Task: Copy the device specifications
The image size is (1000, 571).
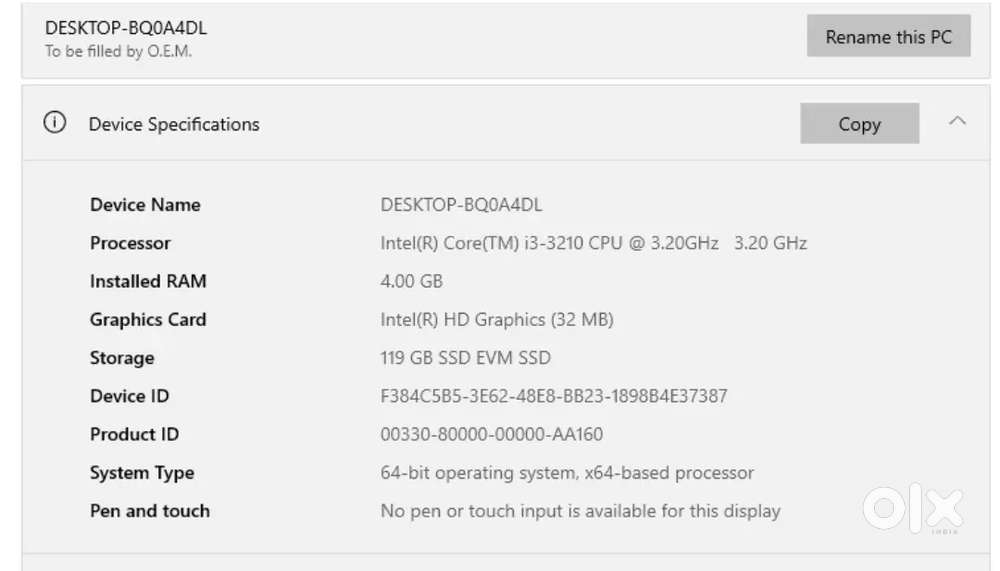Action: (x=859, y=124)
